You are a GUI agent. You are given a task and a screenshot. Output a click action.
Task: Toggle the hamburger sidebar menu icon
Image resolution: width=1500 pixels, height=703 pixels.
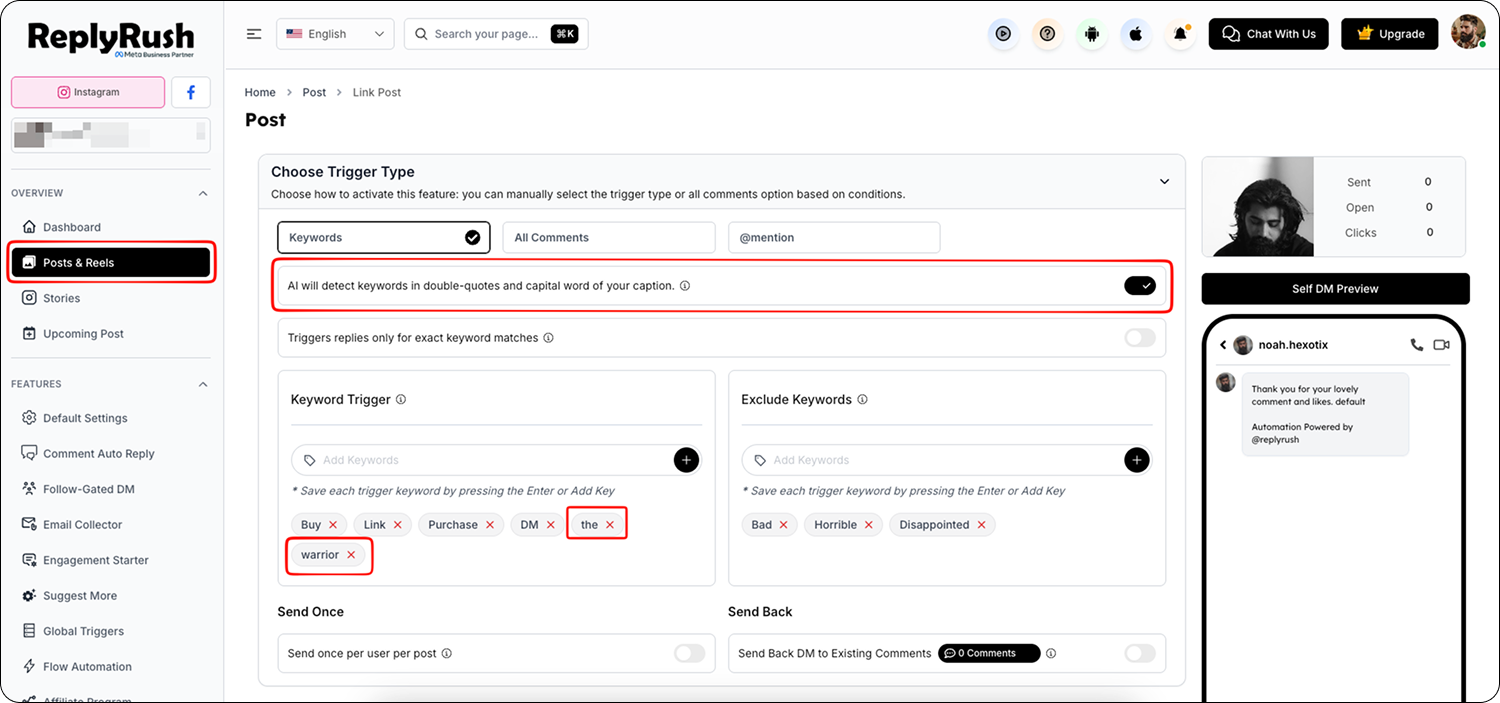click(254, 34)
